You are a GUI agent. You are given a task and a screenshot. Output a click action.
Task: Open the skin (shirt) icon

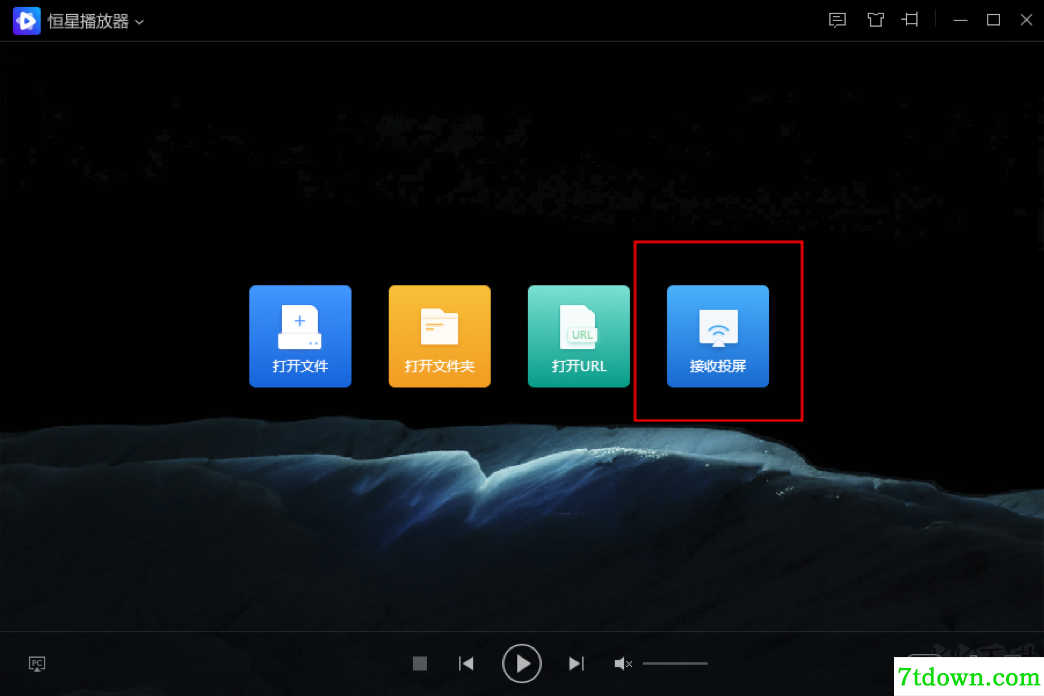876,20
